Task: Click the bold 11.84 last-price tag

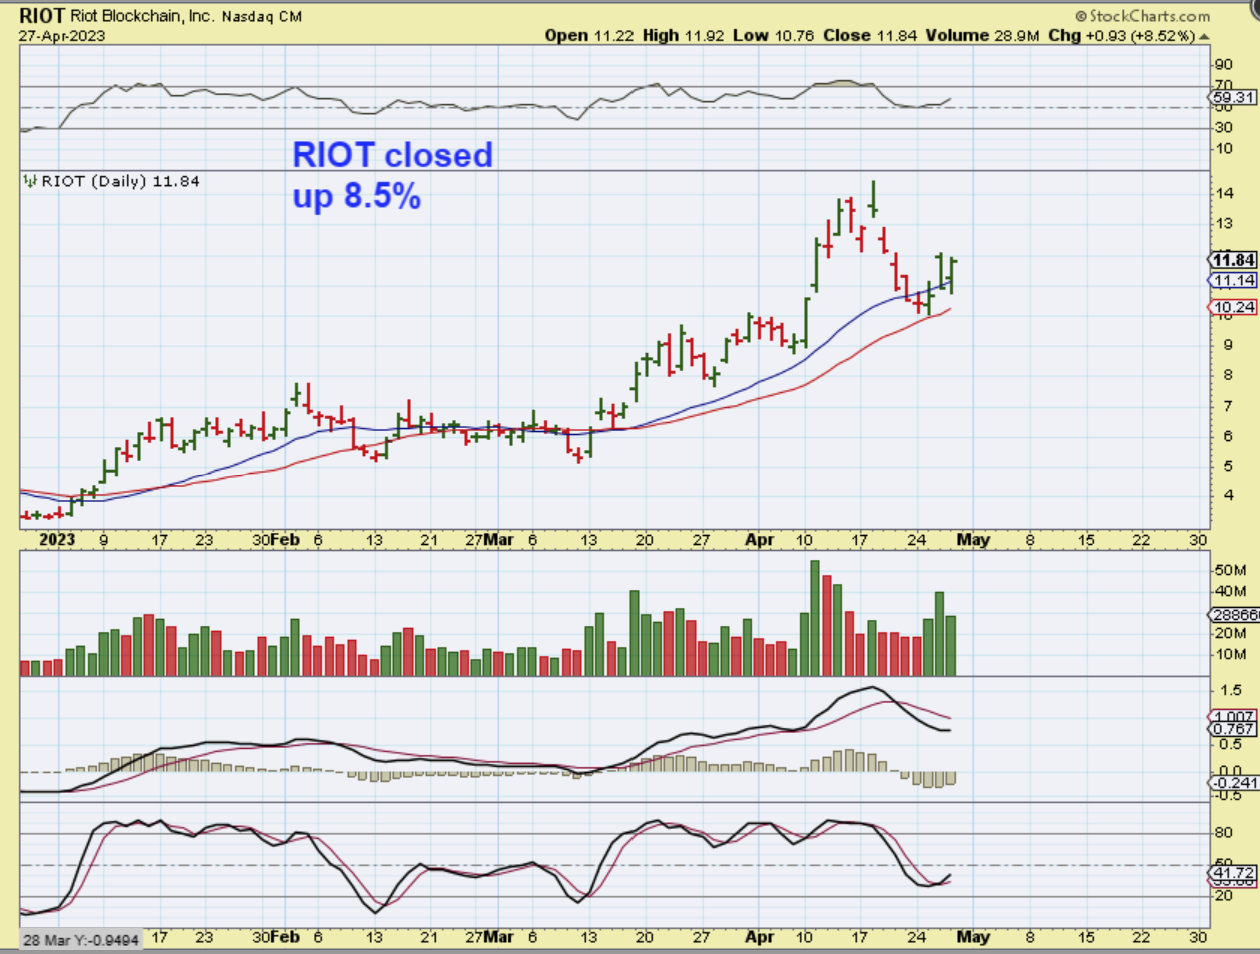Action: pos(1234,259)
